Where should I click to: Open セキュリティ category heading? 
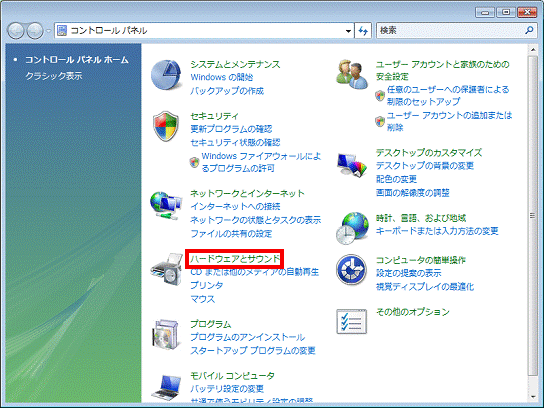click(214, 116)
